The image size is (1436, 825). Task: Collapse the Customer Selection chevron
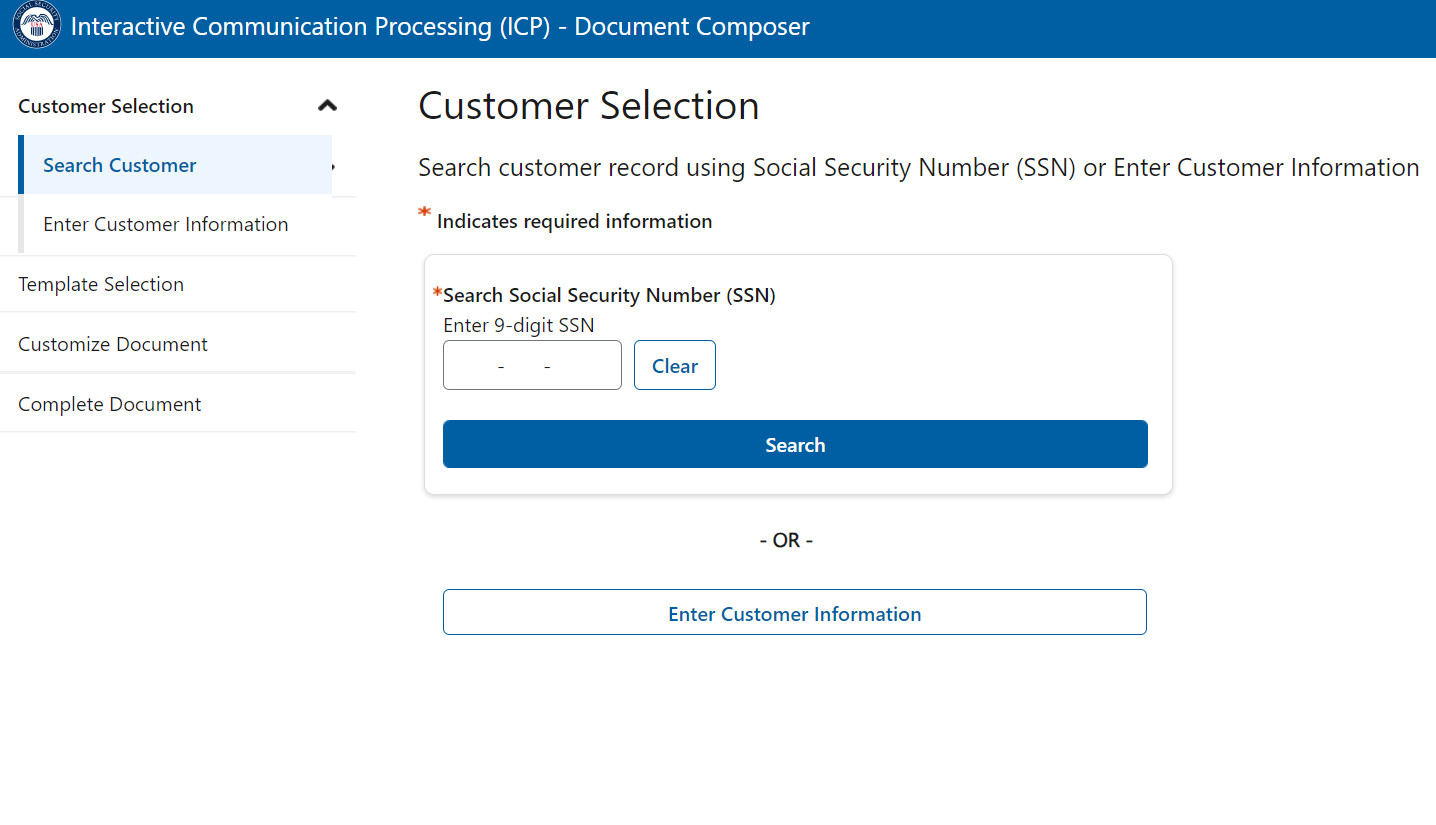[x=327, y=106]
